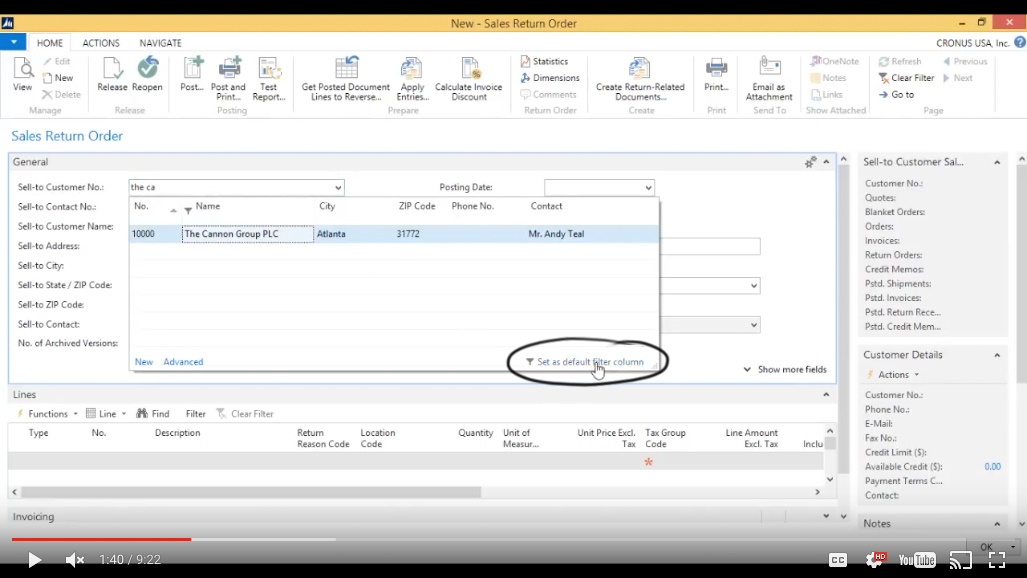The width and height of the screenshot is (1027, 578).
Task: Switch to the ACTIONS ribbon tab
Action: (x=101, y=43)
